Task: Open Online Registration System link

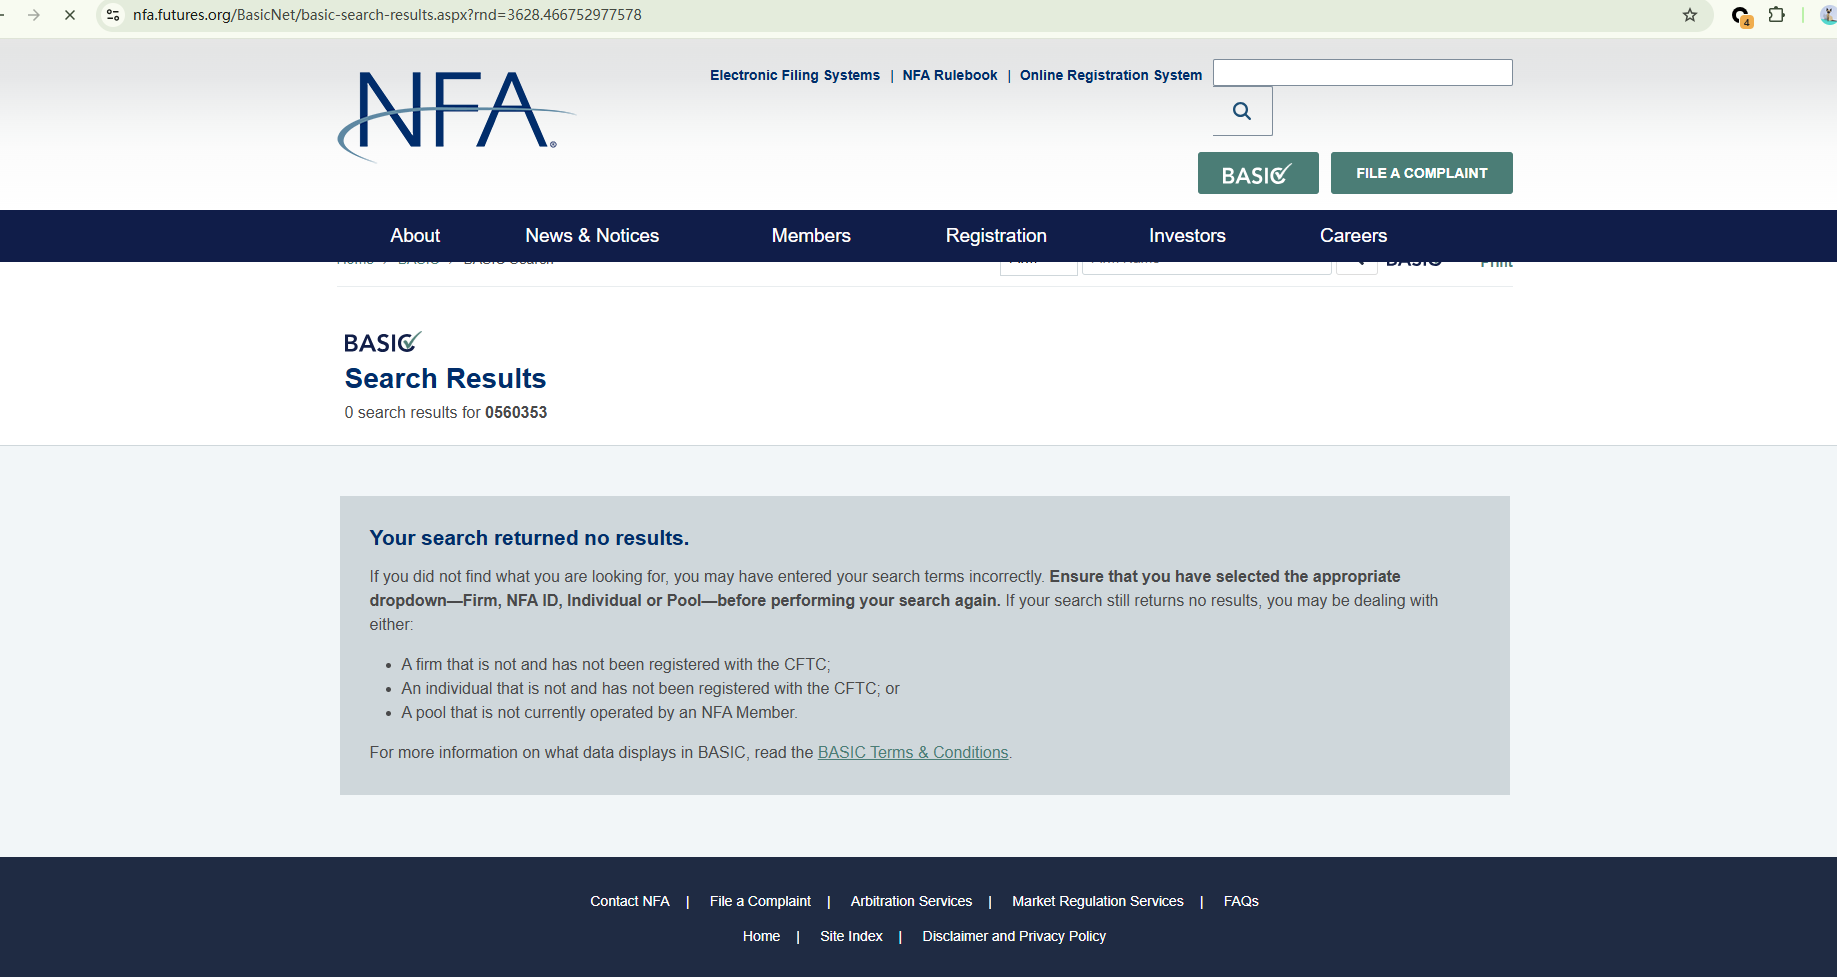Action: [x=1111, y=75]
